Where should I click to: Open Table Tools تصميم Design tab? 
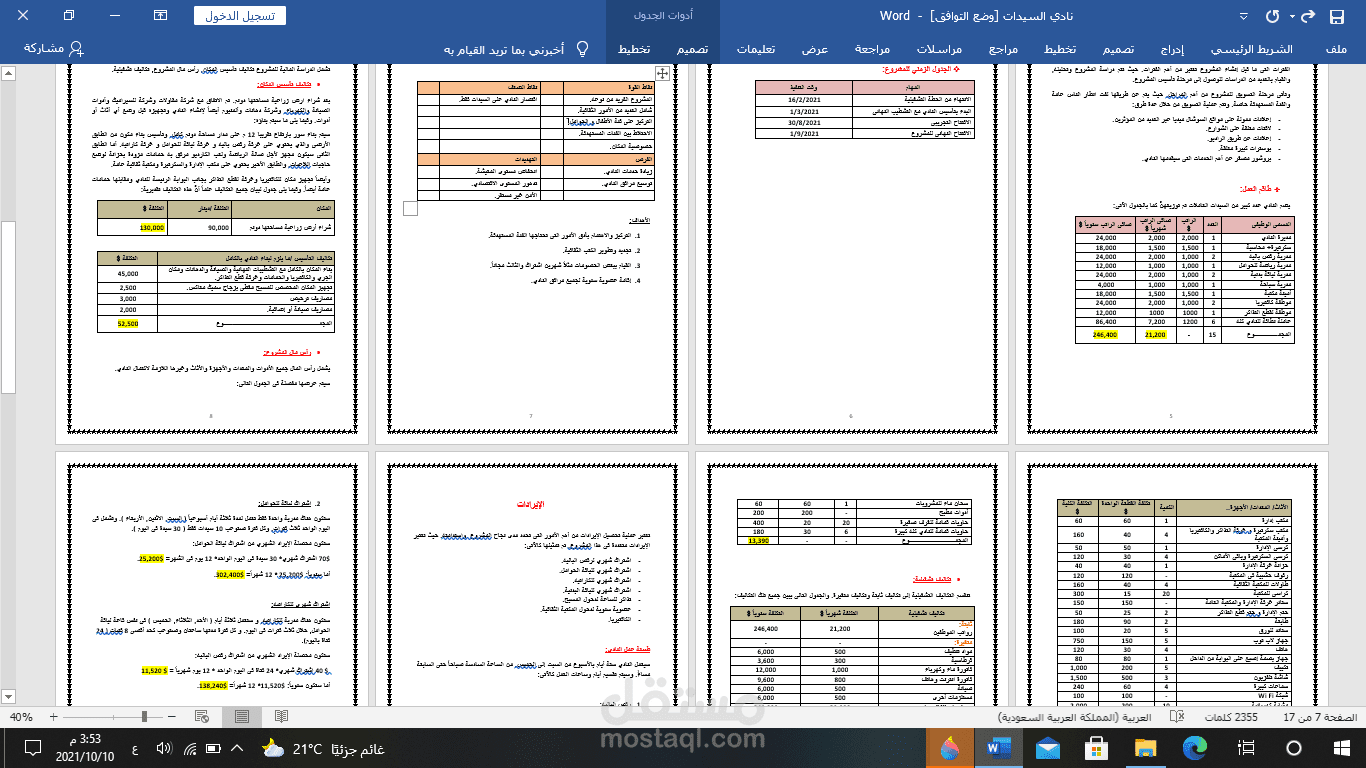[690, 49]
